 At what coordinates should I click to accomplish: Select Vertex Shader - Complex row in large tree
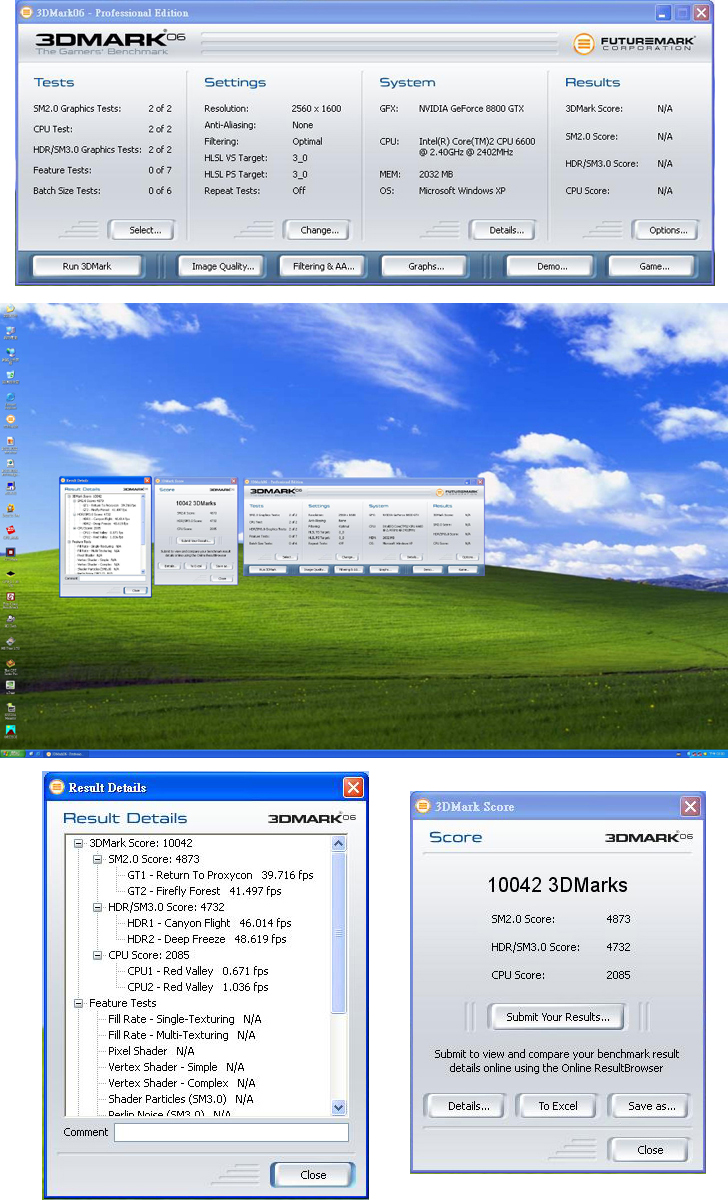point(181,1083)
